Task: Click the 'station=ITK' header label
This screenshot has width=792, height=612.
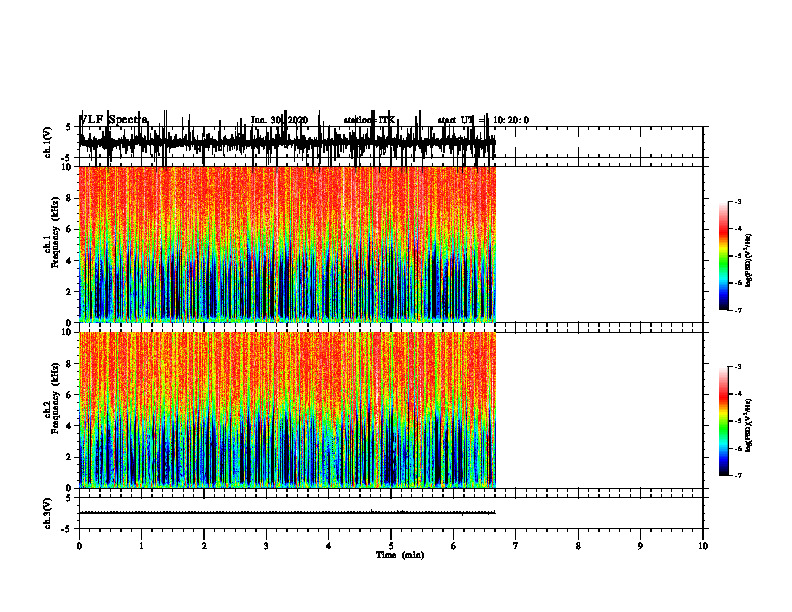Action: click(369, 120)
